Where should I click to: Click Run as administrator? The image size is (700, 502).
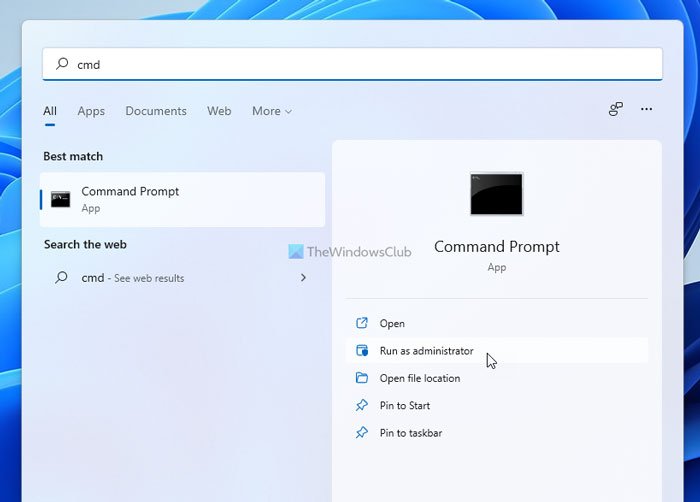pyautogui.click(x=496, y=351)
